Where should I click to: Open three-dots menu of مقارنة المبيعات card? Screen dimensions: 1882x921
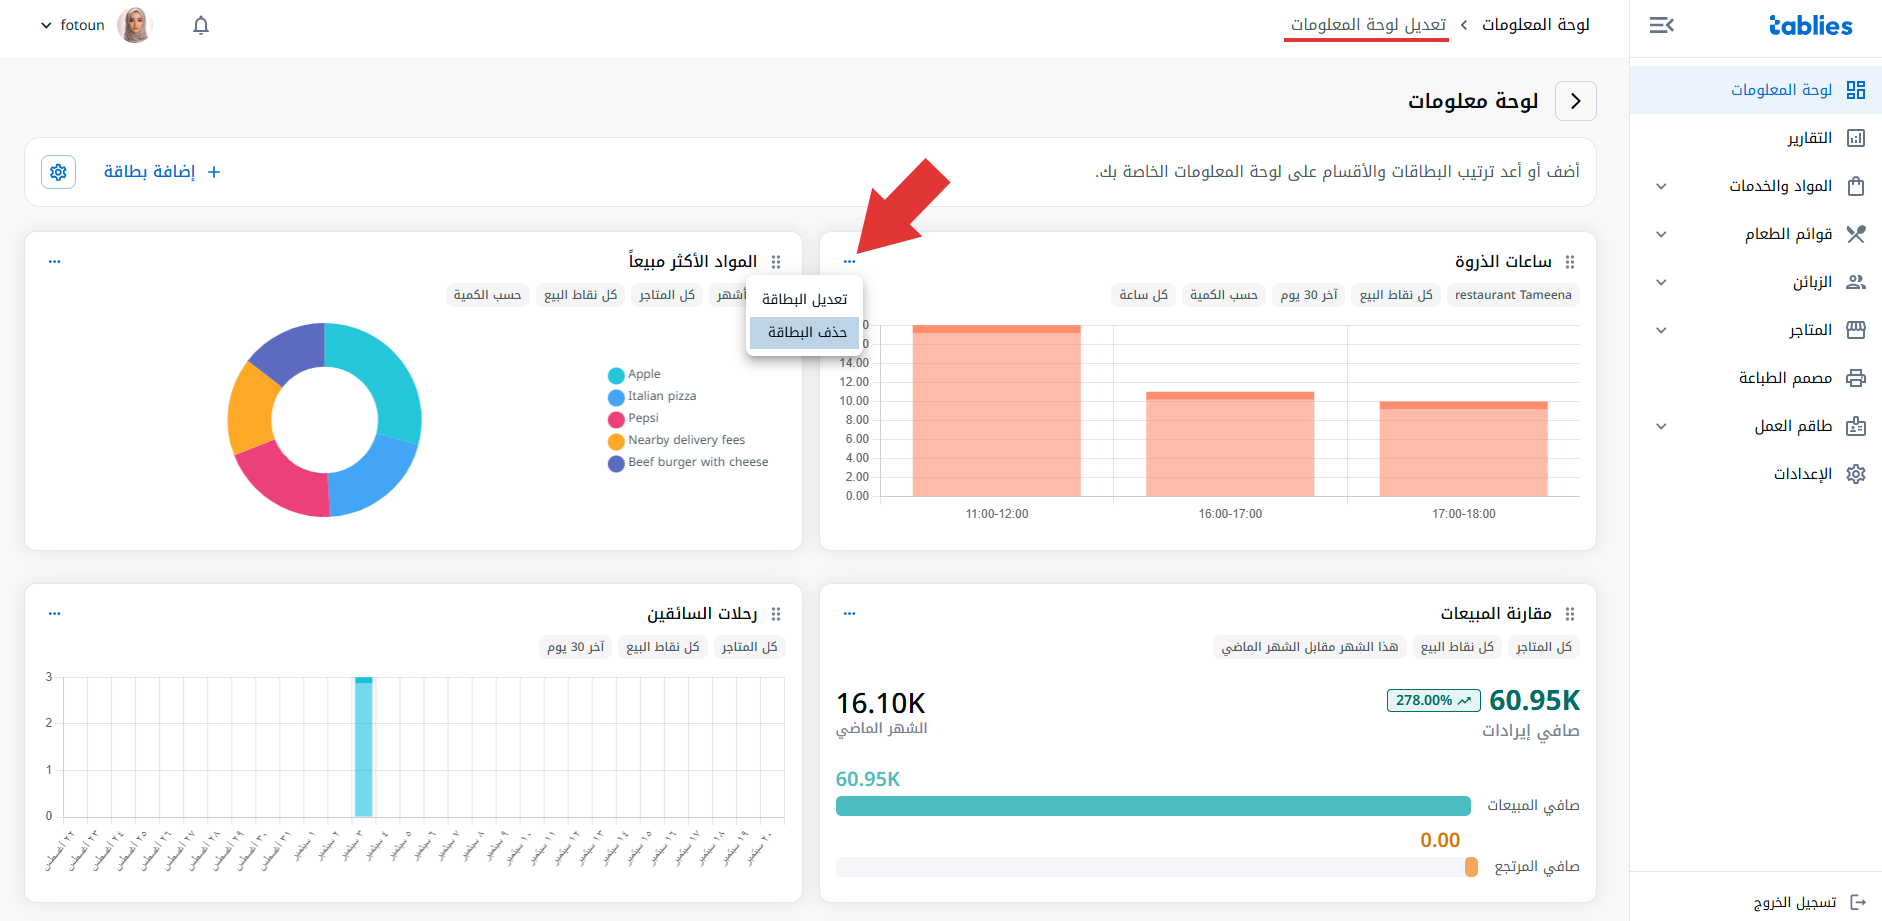[849, 614]
